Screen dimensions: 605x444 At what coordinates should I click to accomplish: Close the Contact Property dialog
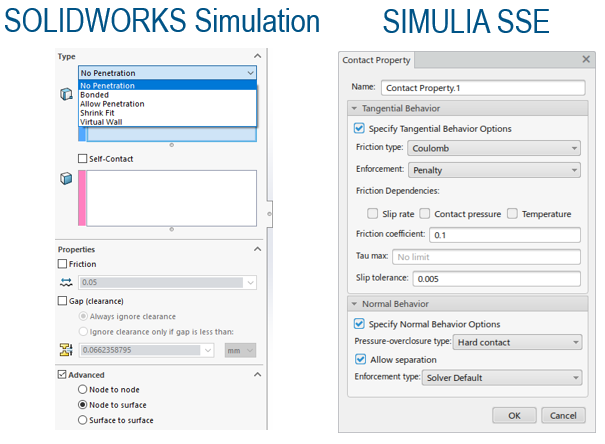tap(586, 60)
